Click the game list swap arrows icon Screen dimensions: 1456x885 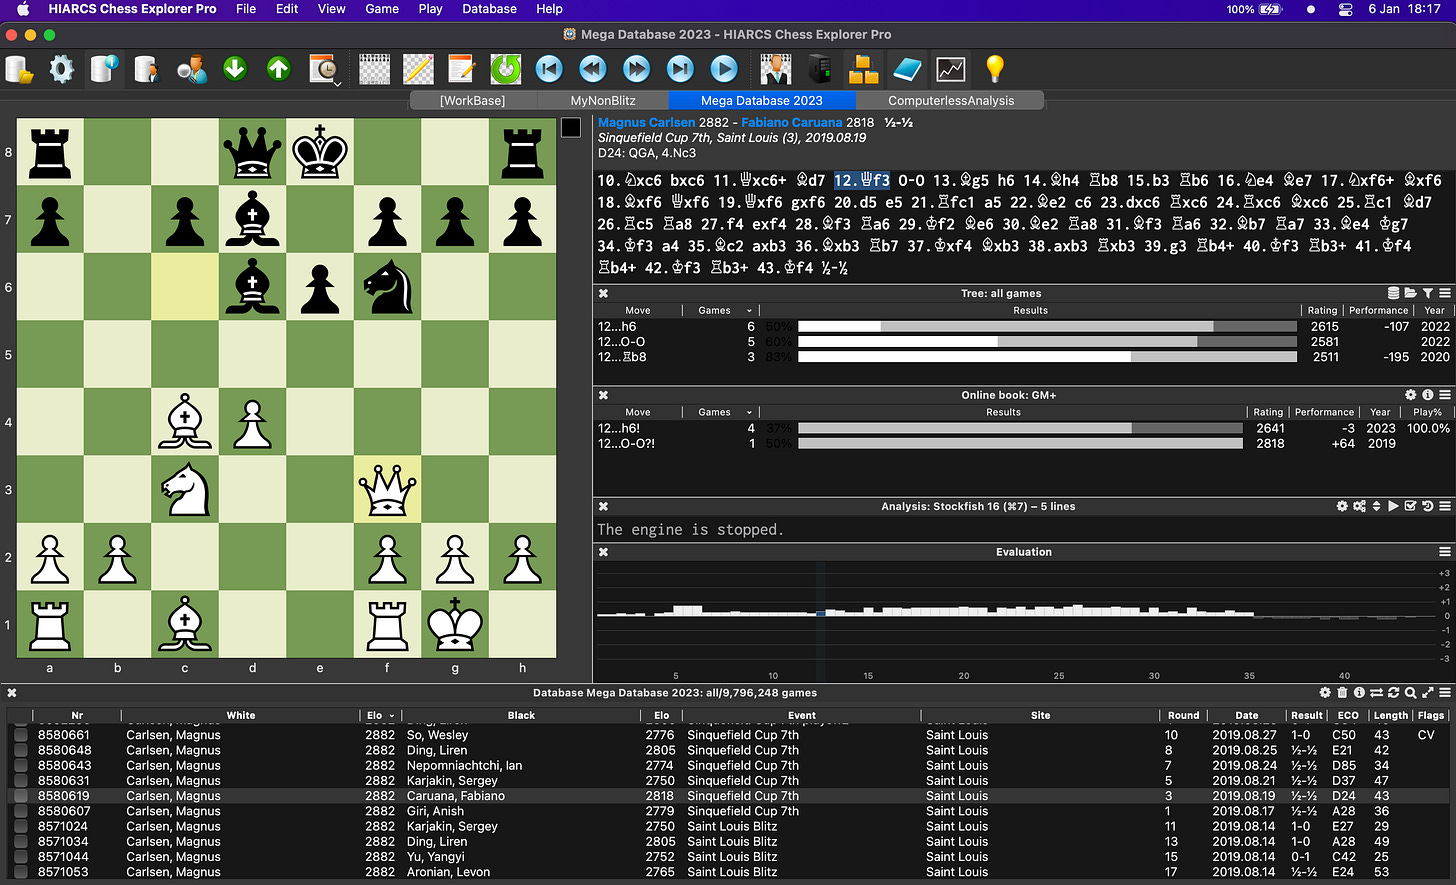(1376, 692)
